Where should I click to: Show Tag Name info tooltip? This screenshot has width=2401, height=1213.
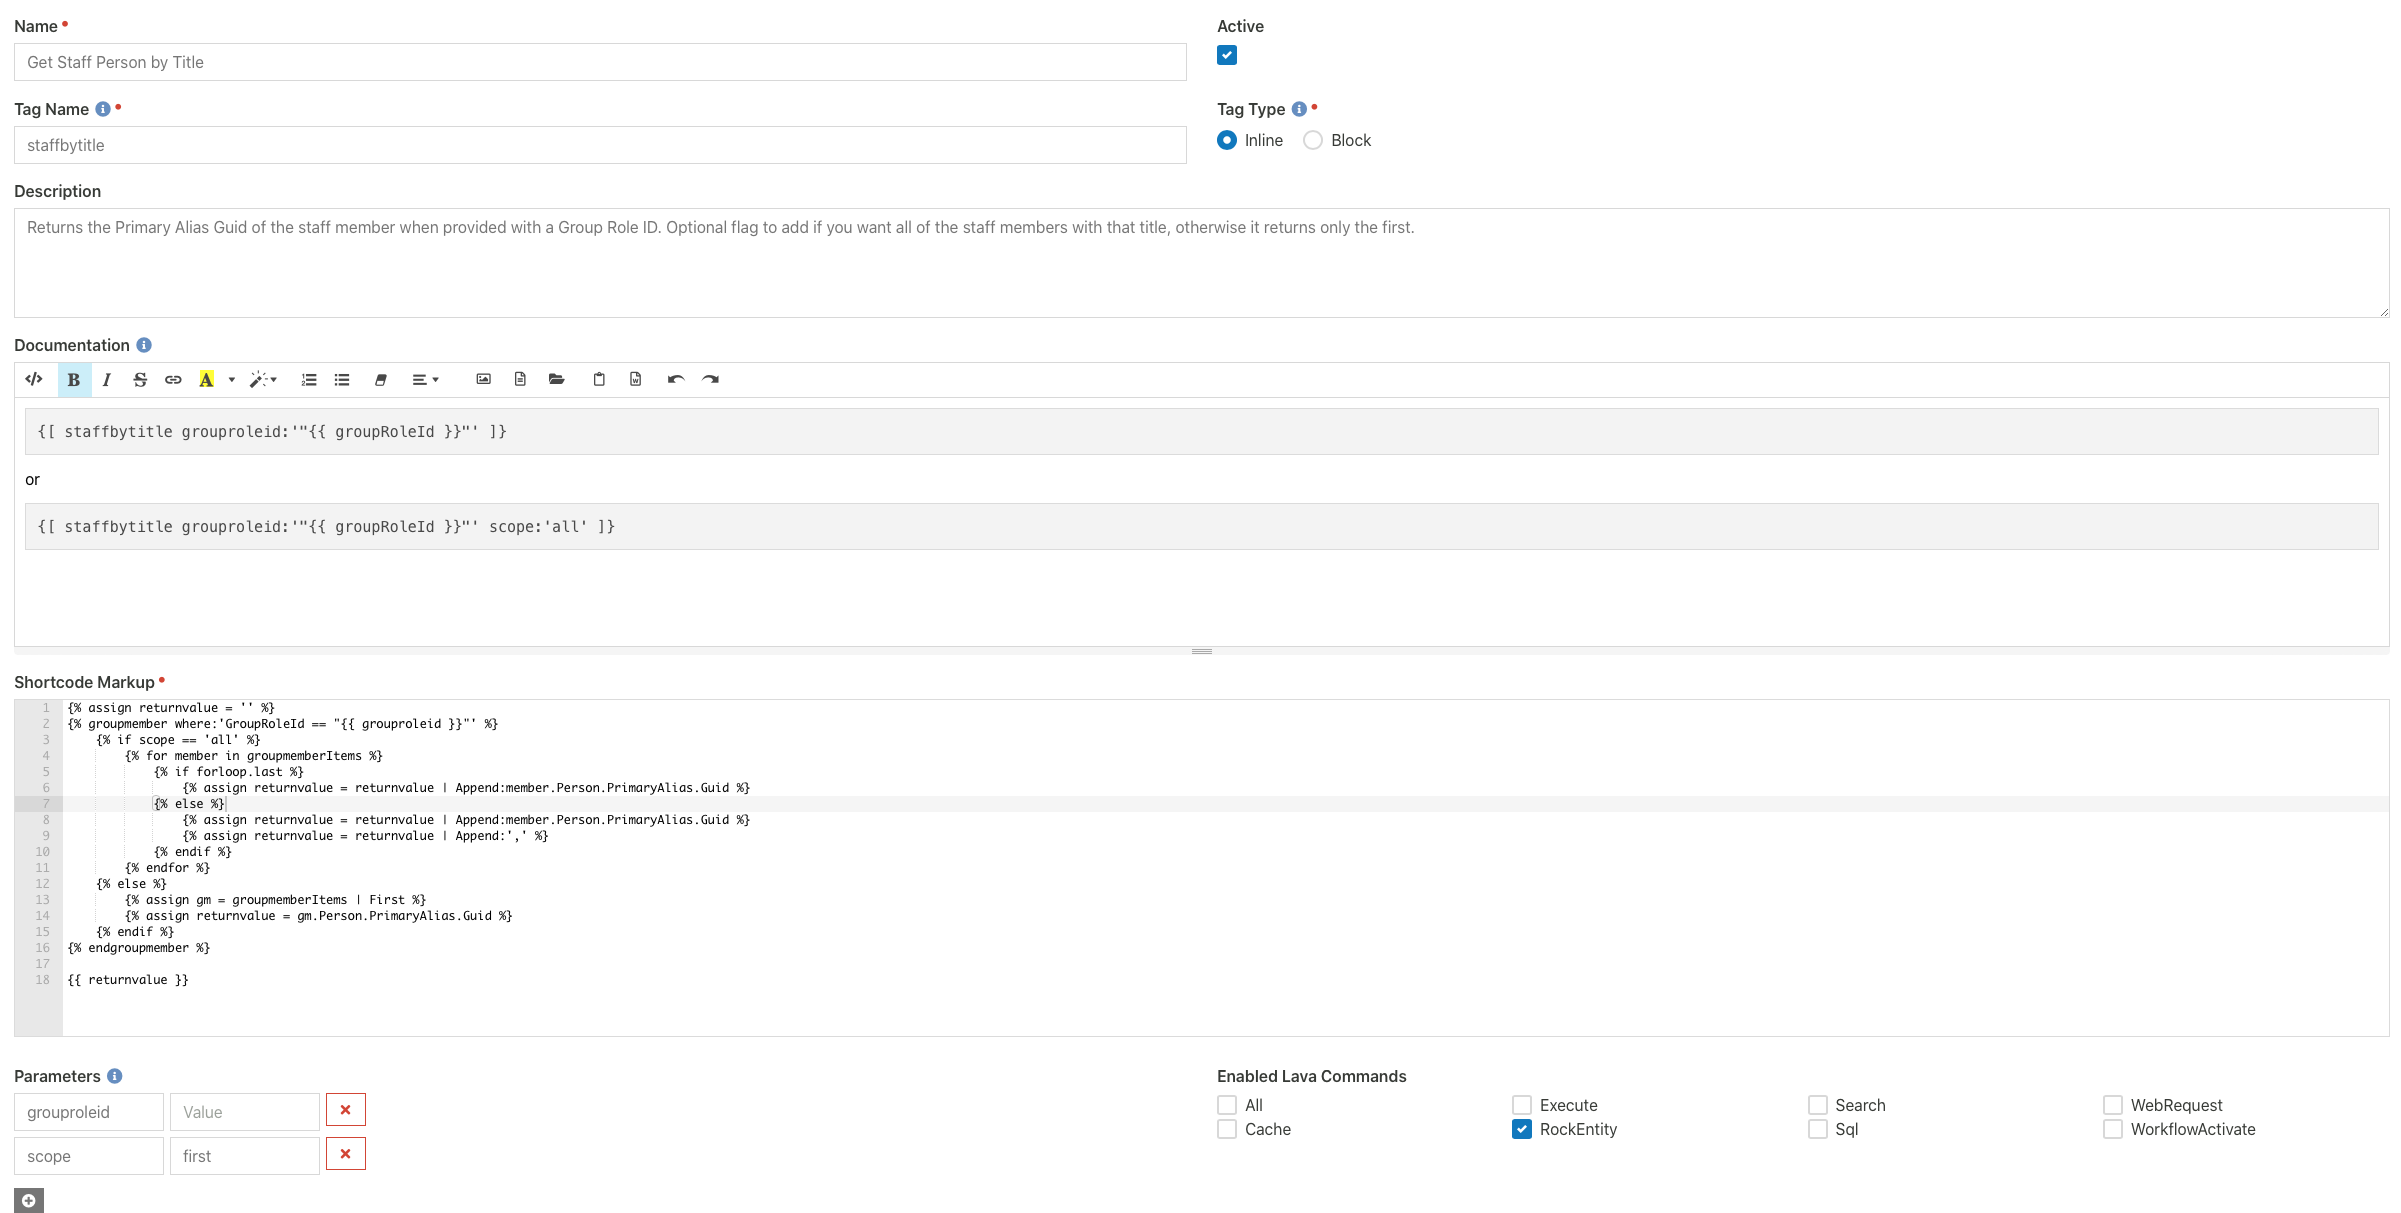(103, 109)
